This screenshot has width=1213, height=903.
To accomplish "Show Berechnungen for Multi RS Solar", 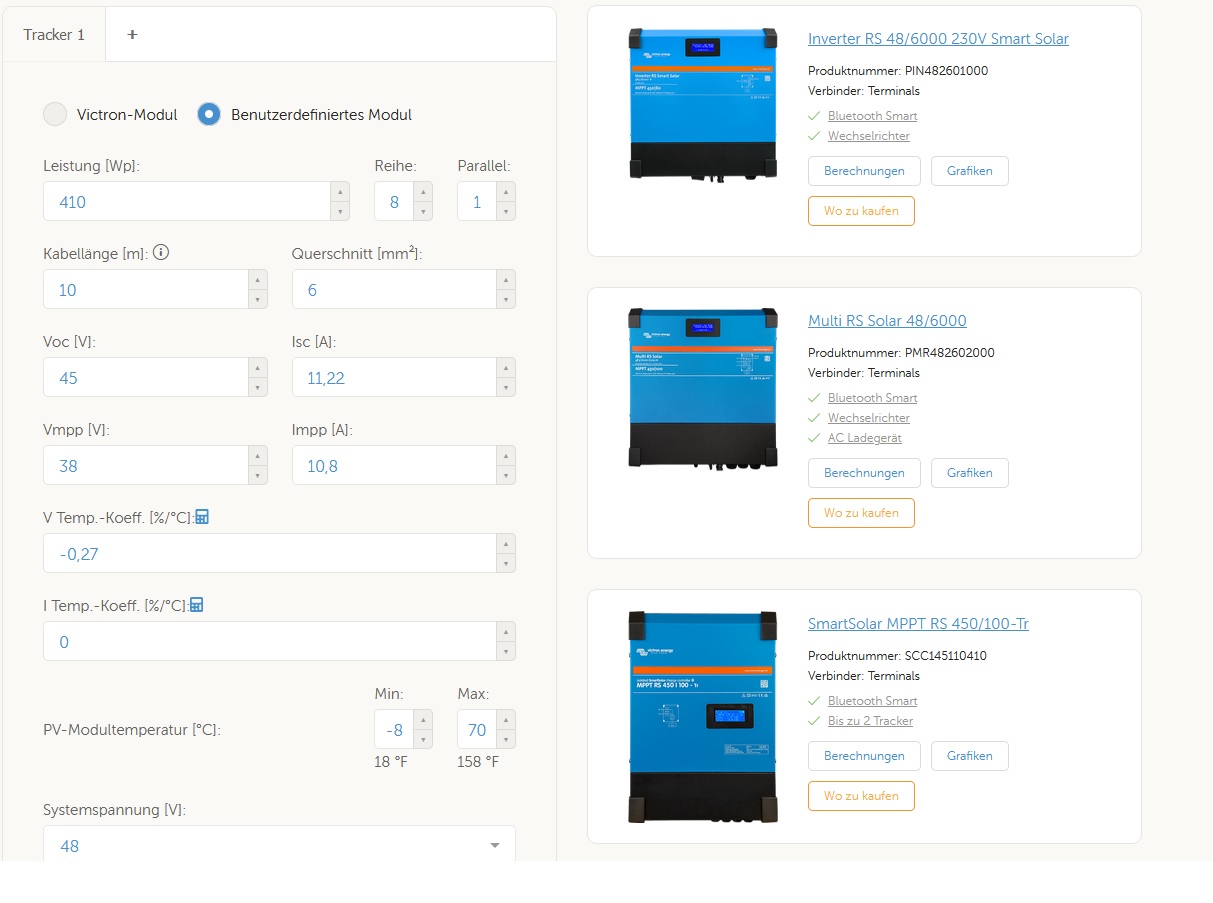I will point(864,473).
